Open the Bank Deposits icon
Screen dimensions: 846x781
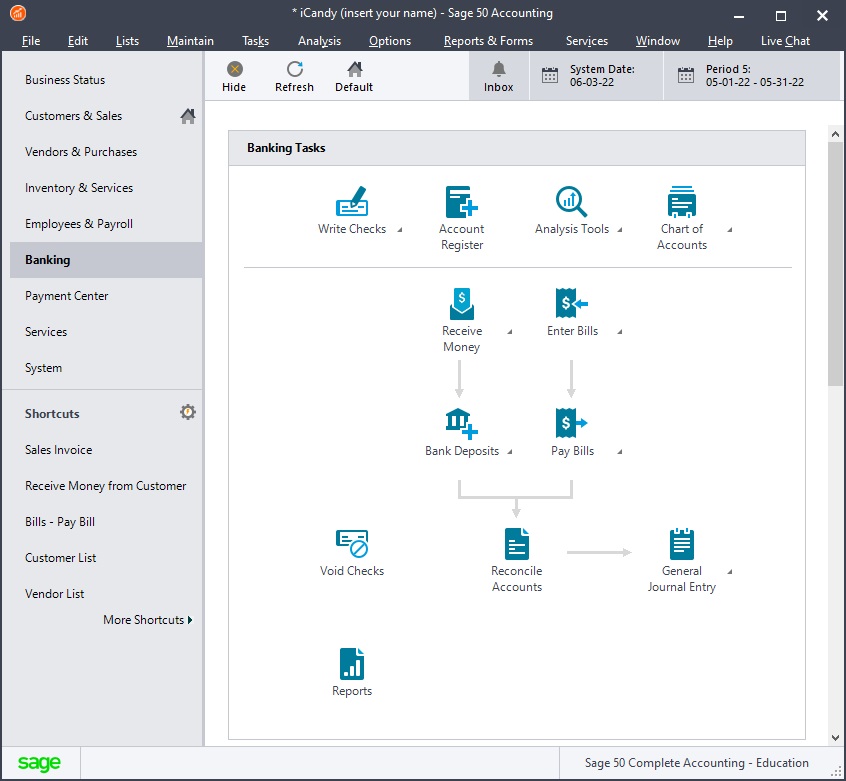click(461, 423)
